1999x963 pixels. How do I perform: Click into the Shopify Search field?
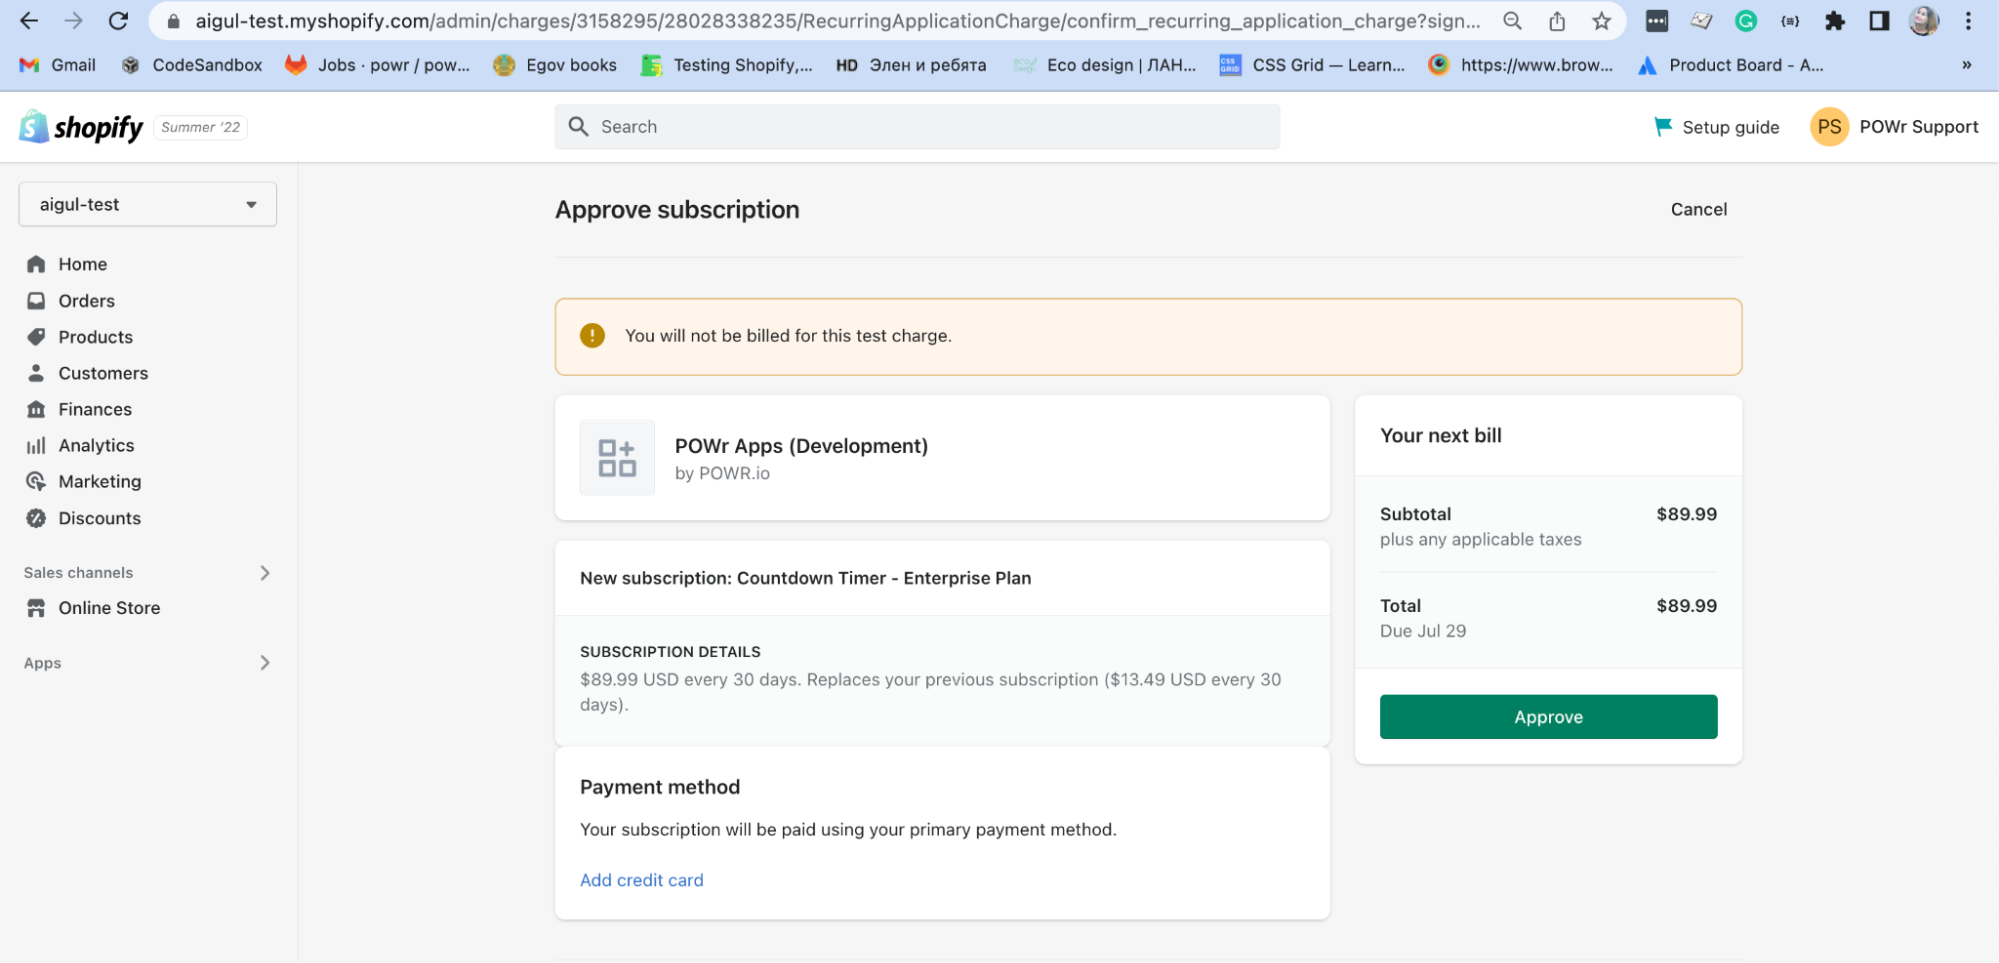pos(917,127)
